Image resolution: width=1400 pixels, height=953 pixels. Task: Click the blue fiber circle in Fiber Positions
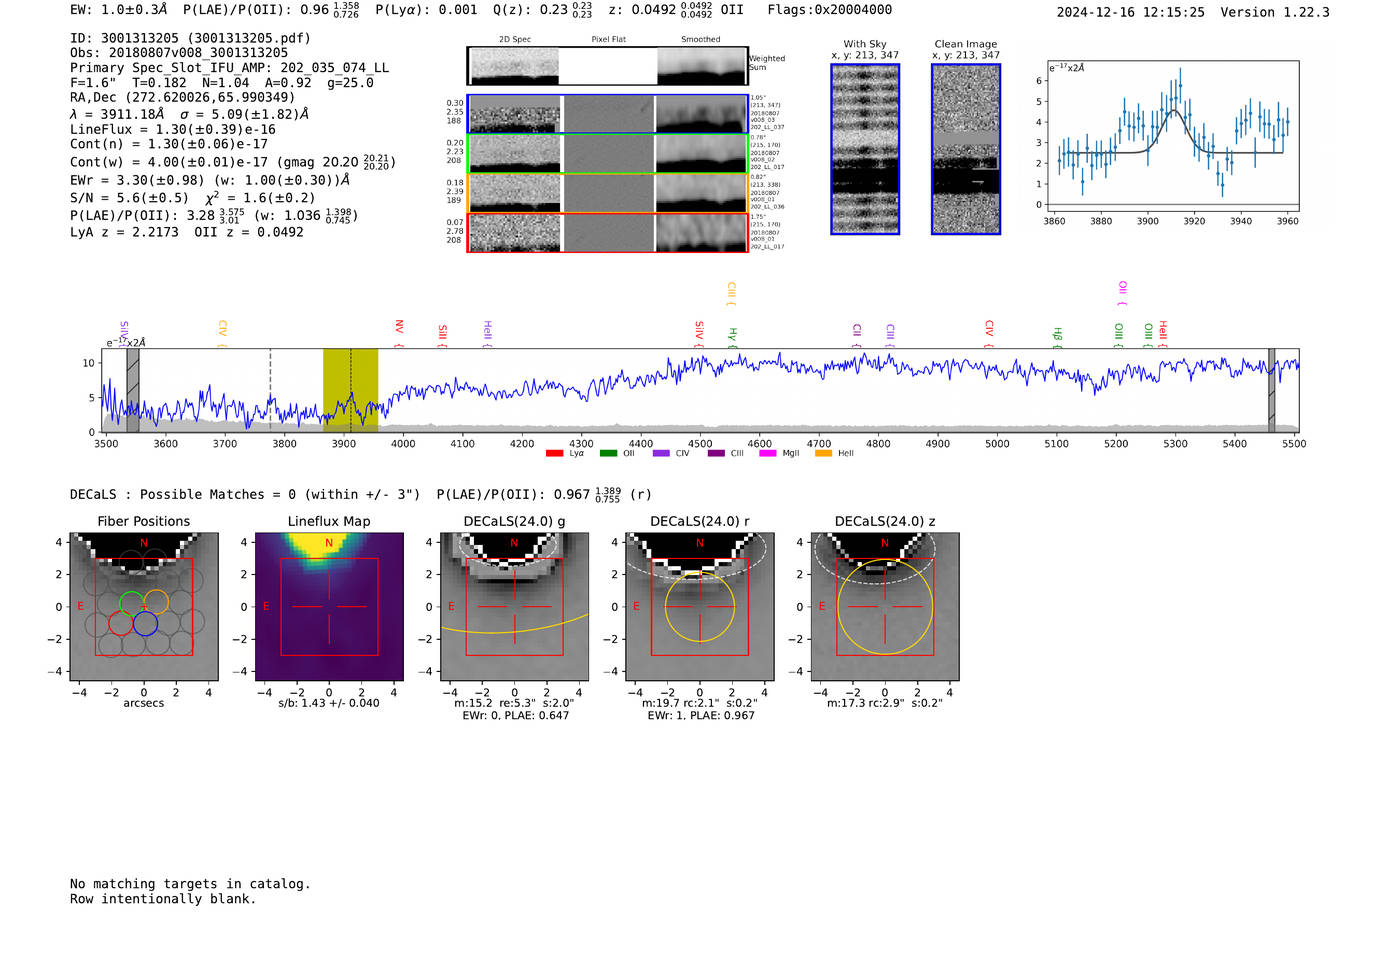click(145, 623)
